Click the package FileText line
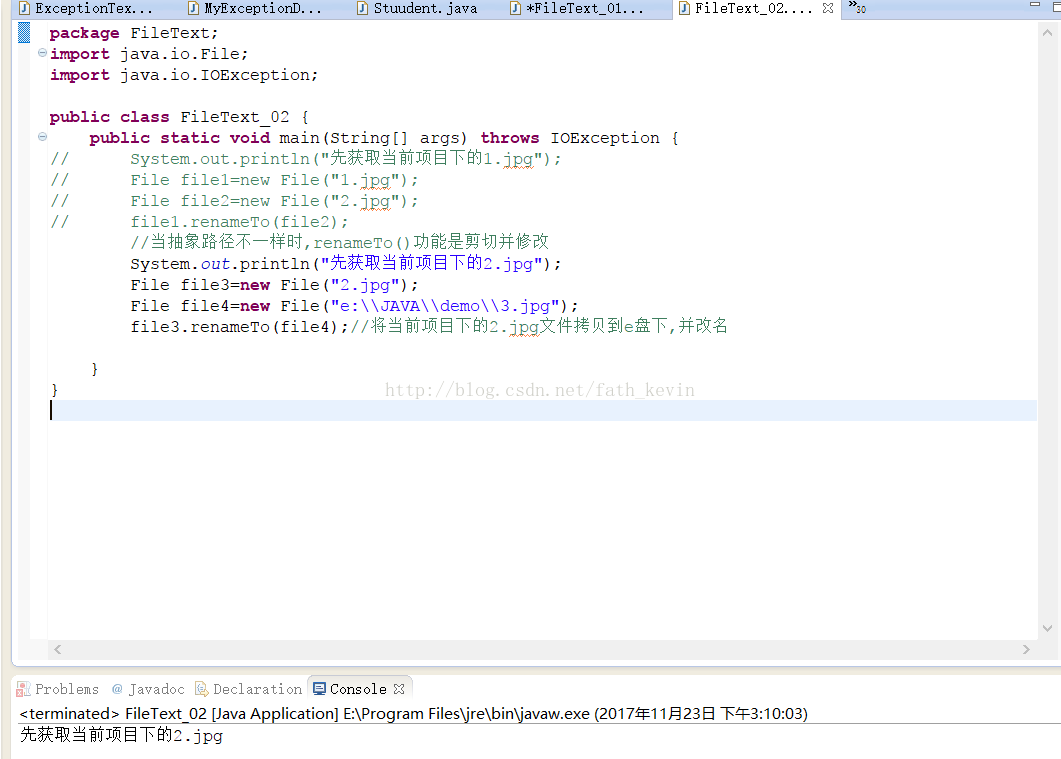 134,32
